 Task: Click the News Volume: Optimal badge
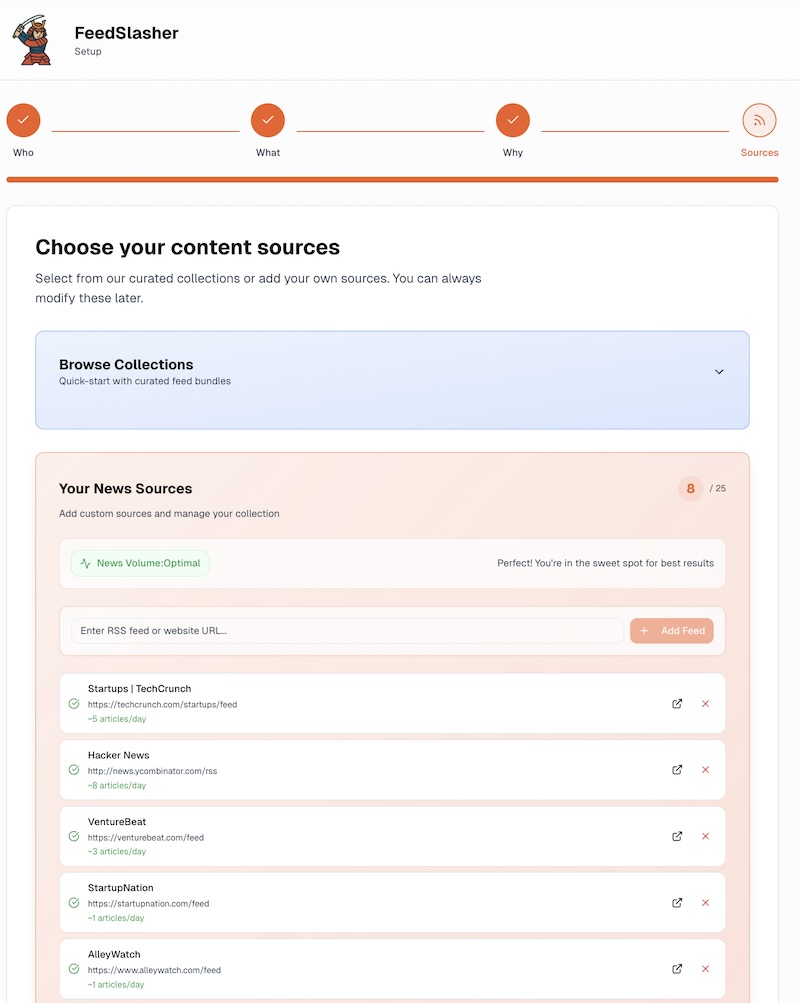point(140,563)
